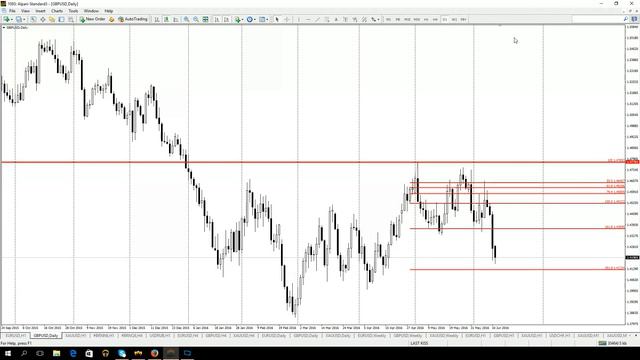The width and height of the screenshot is (640, 360).
Task: Open a new chart window
Action: coord(6,19)
